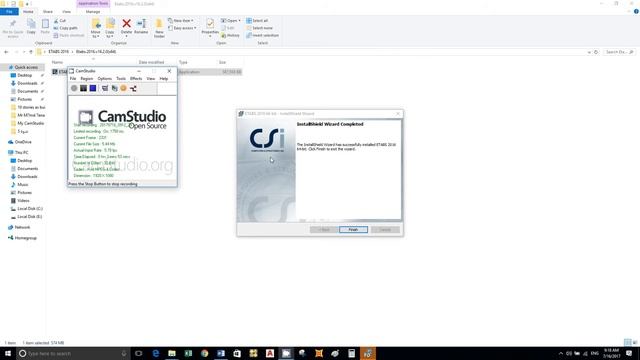This screenshot has height=360, width=640.
Task: Open CamStudio Help menu
Action: (x=164, y=78)
